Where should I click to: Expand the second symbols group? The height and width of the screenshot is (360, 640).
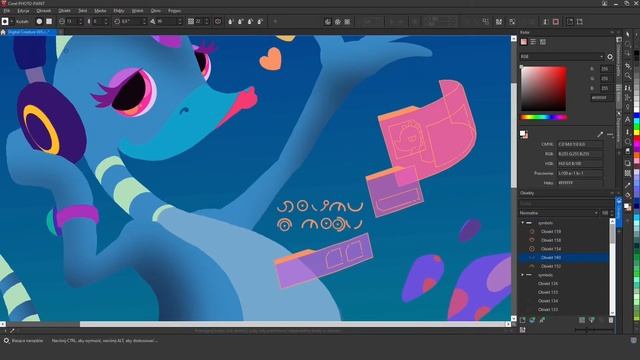(522, 275)
